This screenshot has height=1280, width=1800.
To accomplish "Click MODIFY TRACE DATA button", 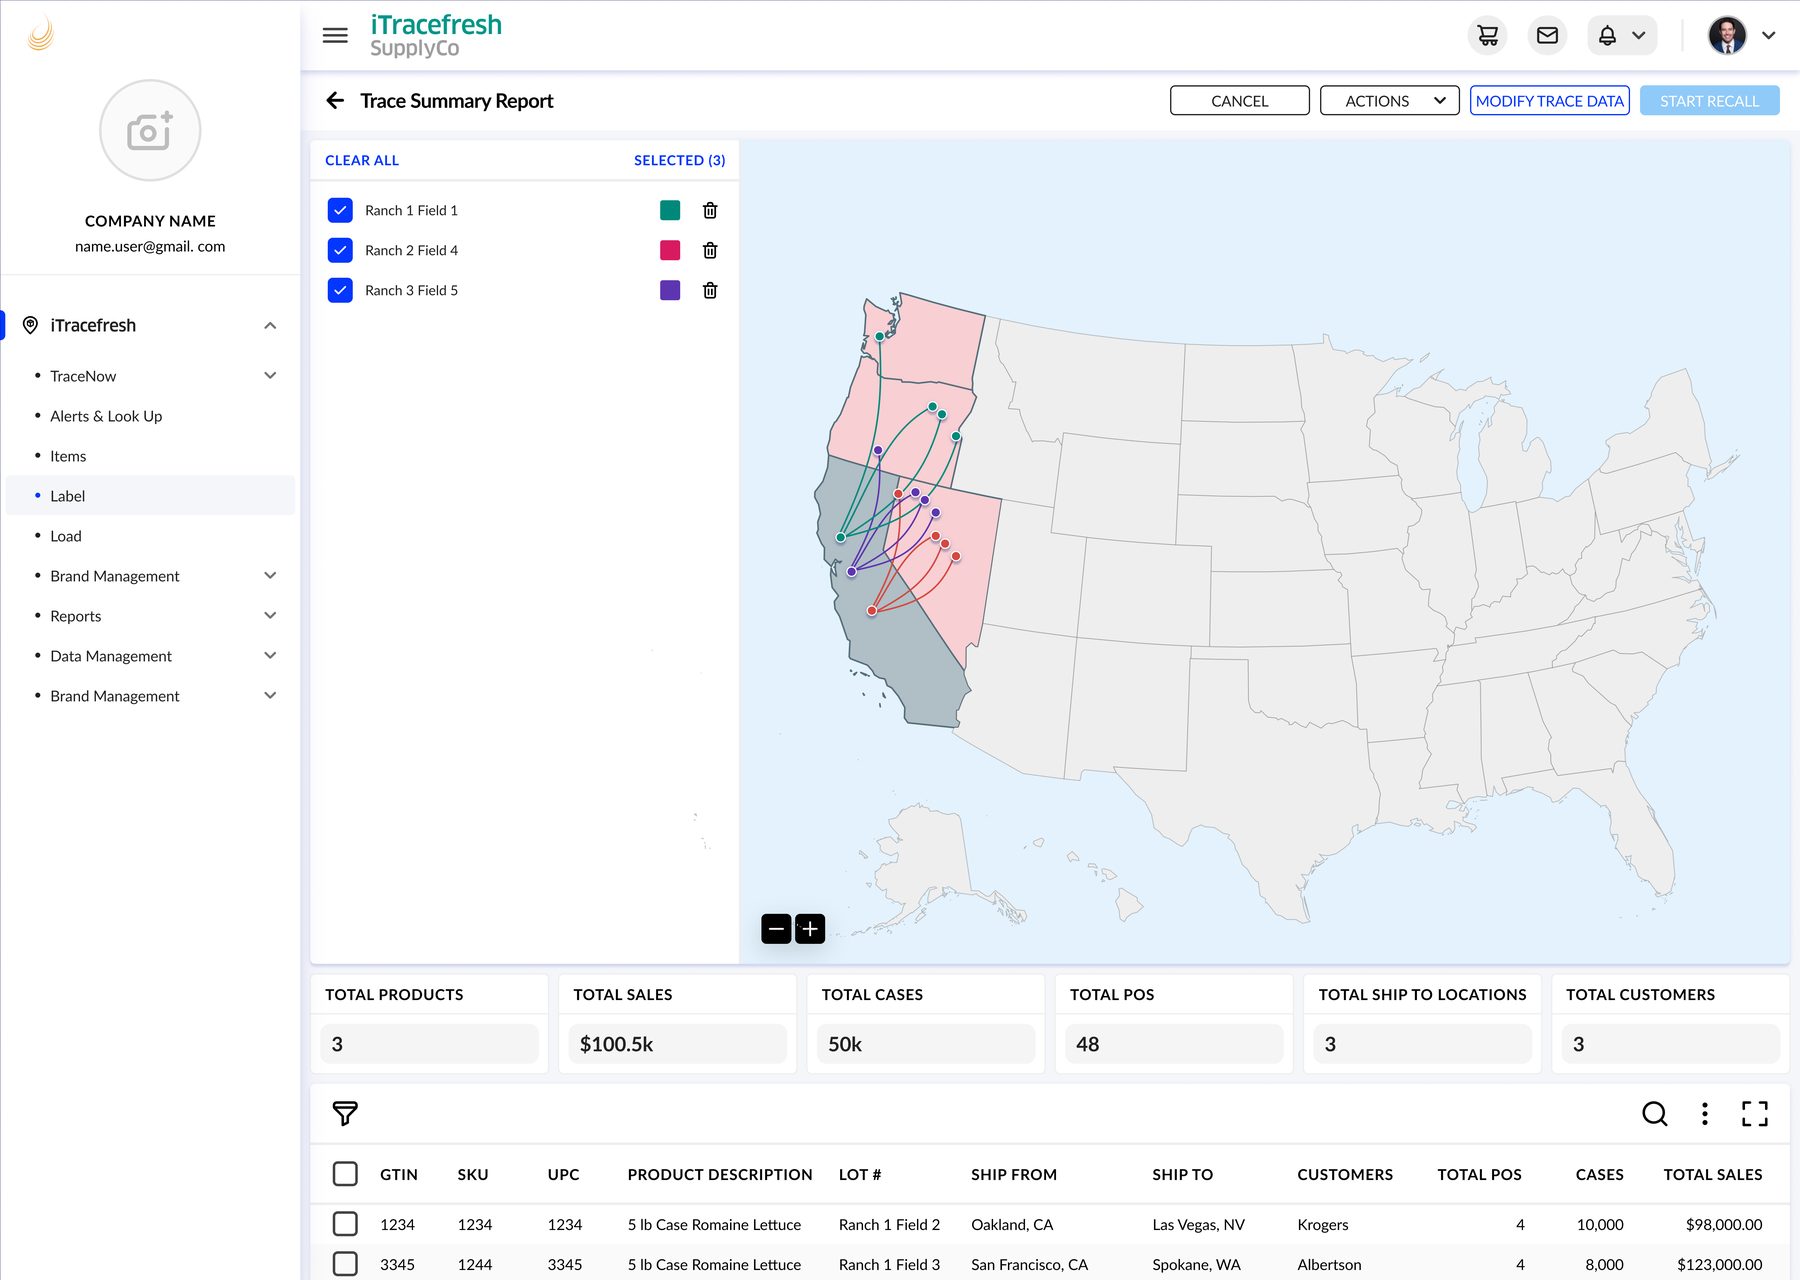I will coord(1549,101).
